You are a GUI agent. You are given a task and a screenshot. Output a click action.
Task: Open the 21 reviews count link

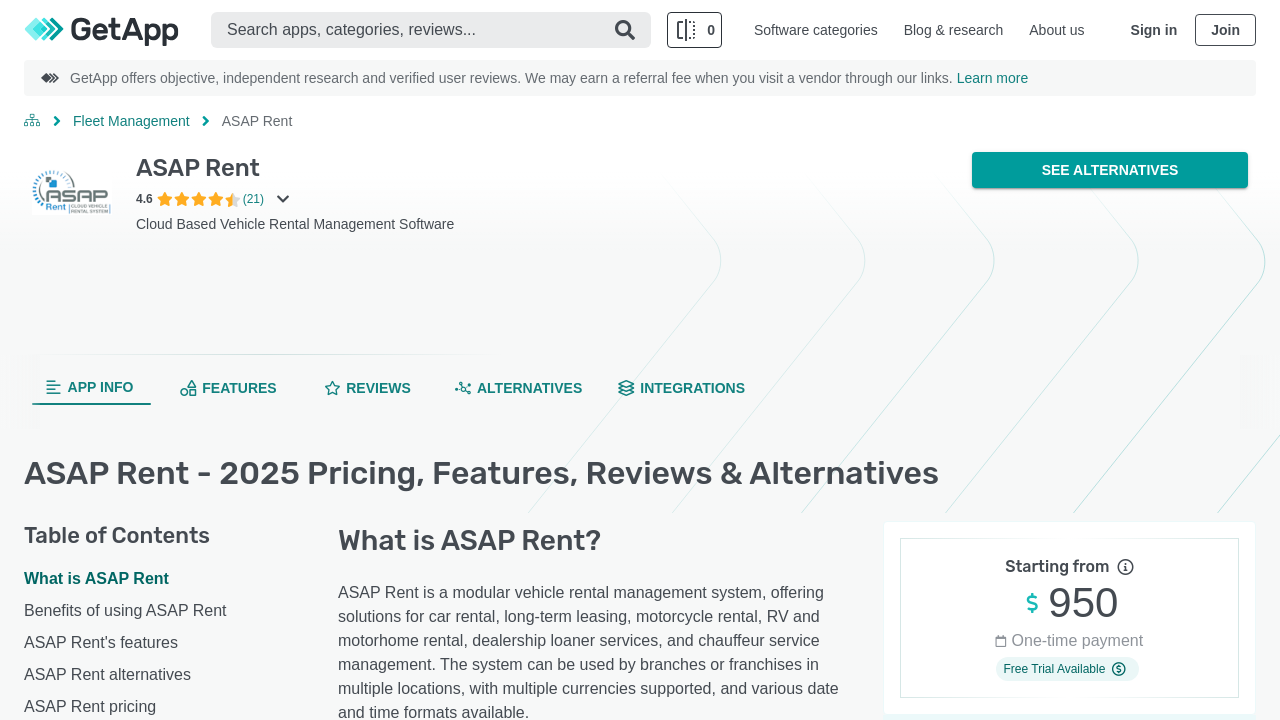(x=253, y=199)
